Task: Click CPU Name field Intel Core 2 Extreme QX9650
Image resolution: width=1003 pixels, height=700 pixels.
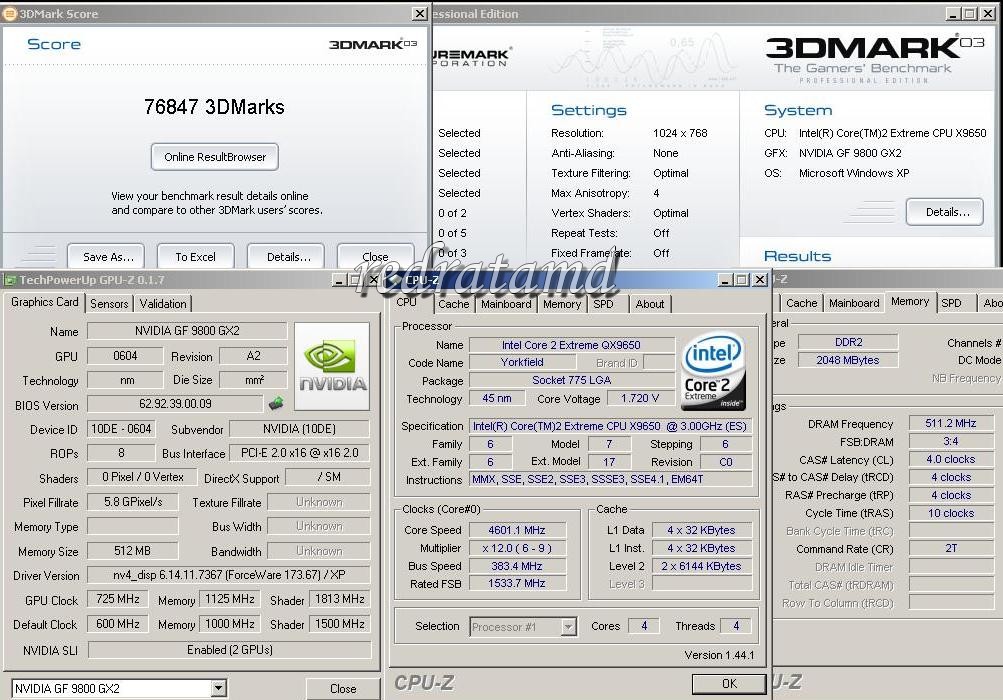Action: [571, 345]
